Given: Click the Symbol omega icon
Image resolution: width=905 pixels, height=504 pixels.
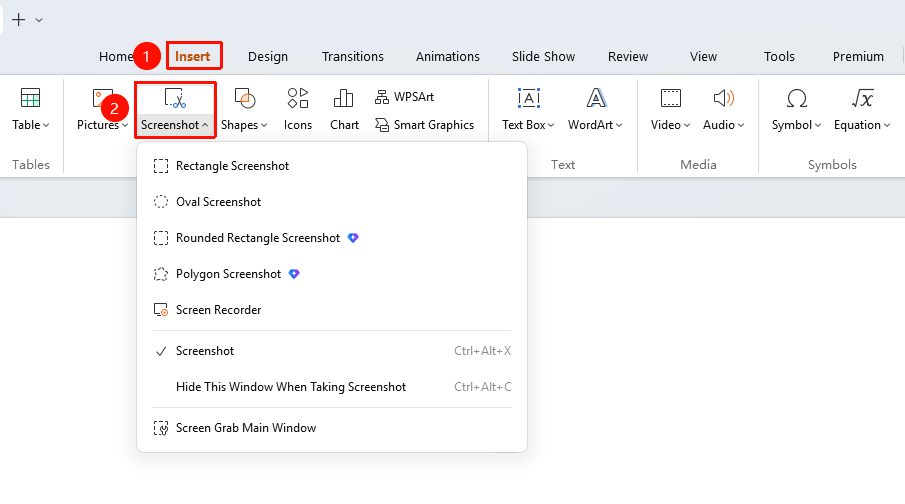Looking at the screenshot, I should (x=796, y=98).
